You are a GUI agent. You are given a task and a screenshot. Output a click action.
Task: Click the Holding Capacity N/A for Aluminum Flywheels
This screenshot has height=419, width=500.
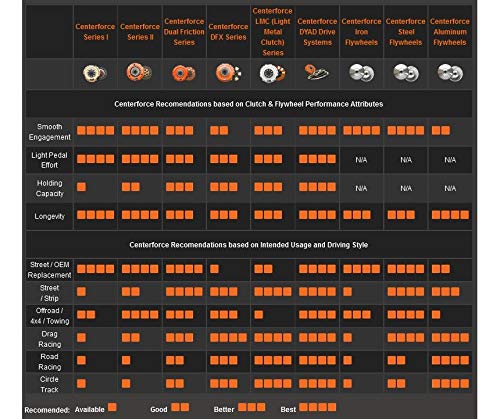coord(450,189)
